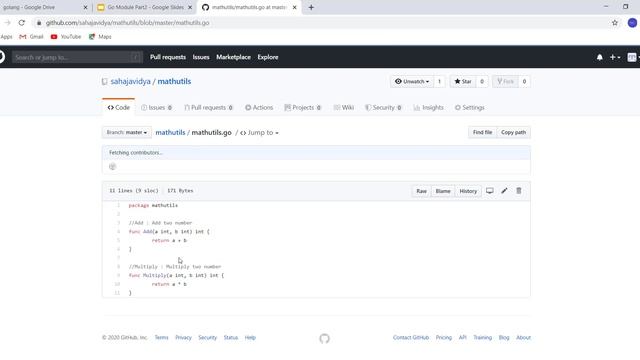Expand the Branch: master dropdown
The image size is (640, 360).
coord(127,133)
